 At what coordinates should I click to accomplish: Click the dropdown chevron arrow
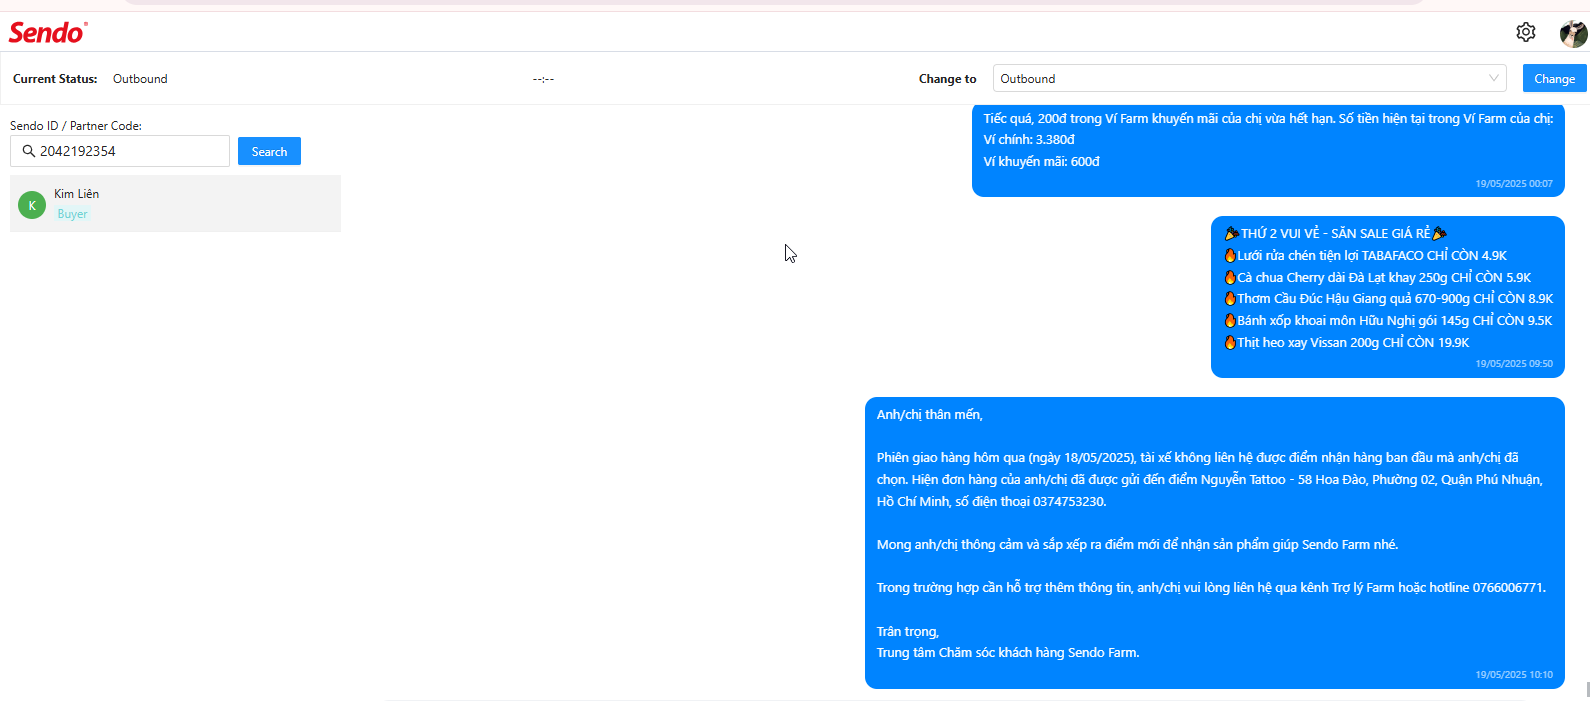(x=1494, y=78)
